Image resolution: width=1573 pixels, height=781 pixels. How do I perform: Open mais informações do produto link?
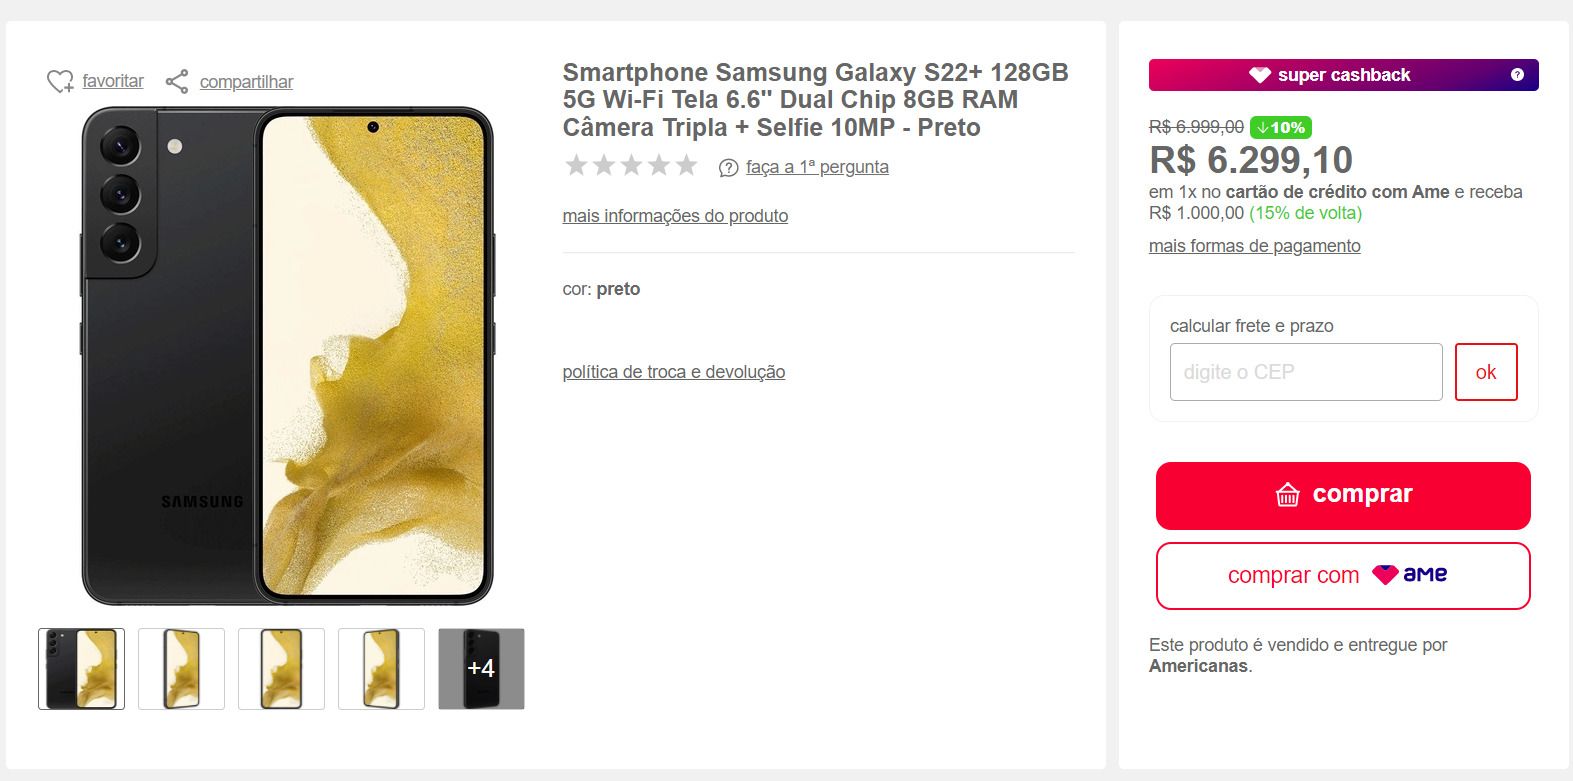(x=675, y=216)
